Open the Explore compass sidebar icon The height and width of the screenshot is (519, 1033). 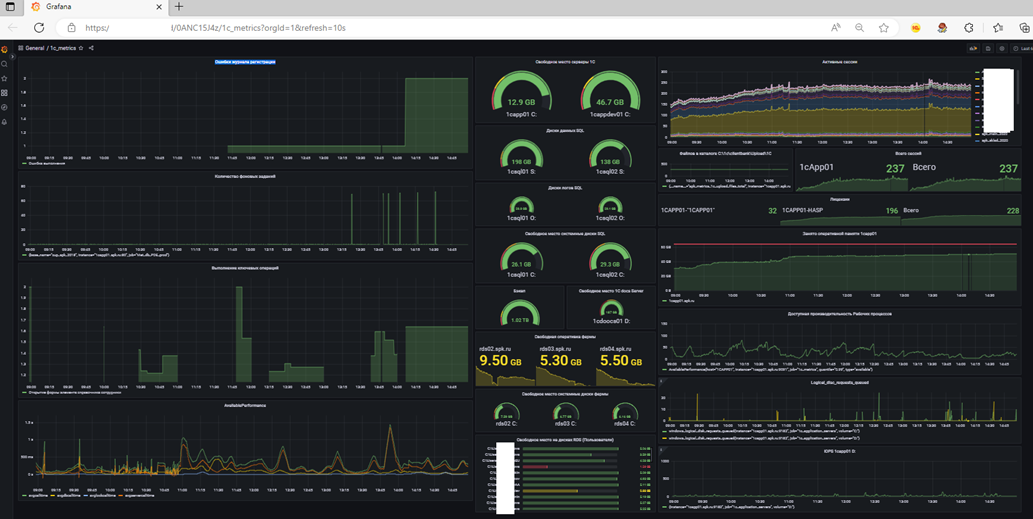5,106
